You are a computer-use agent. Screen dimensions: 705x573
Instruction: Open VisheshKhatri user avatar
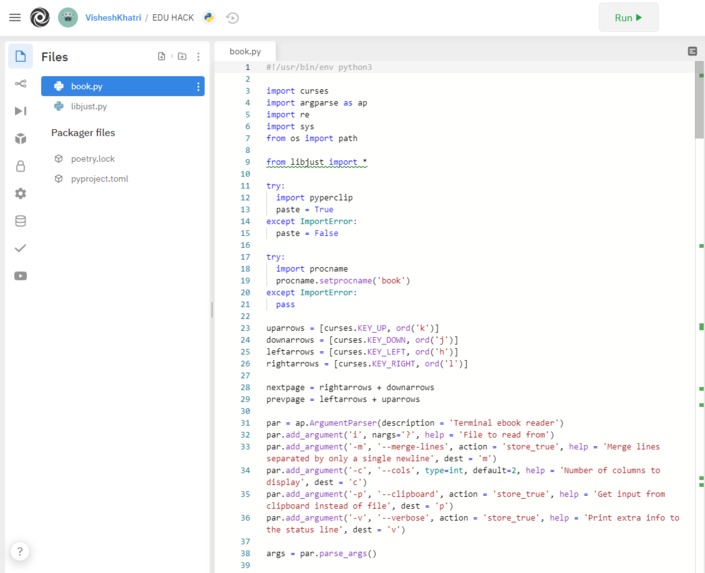point(68,18)
